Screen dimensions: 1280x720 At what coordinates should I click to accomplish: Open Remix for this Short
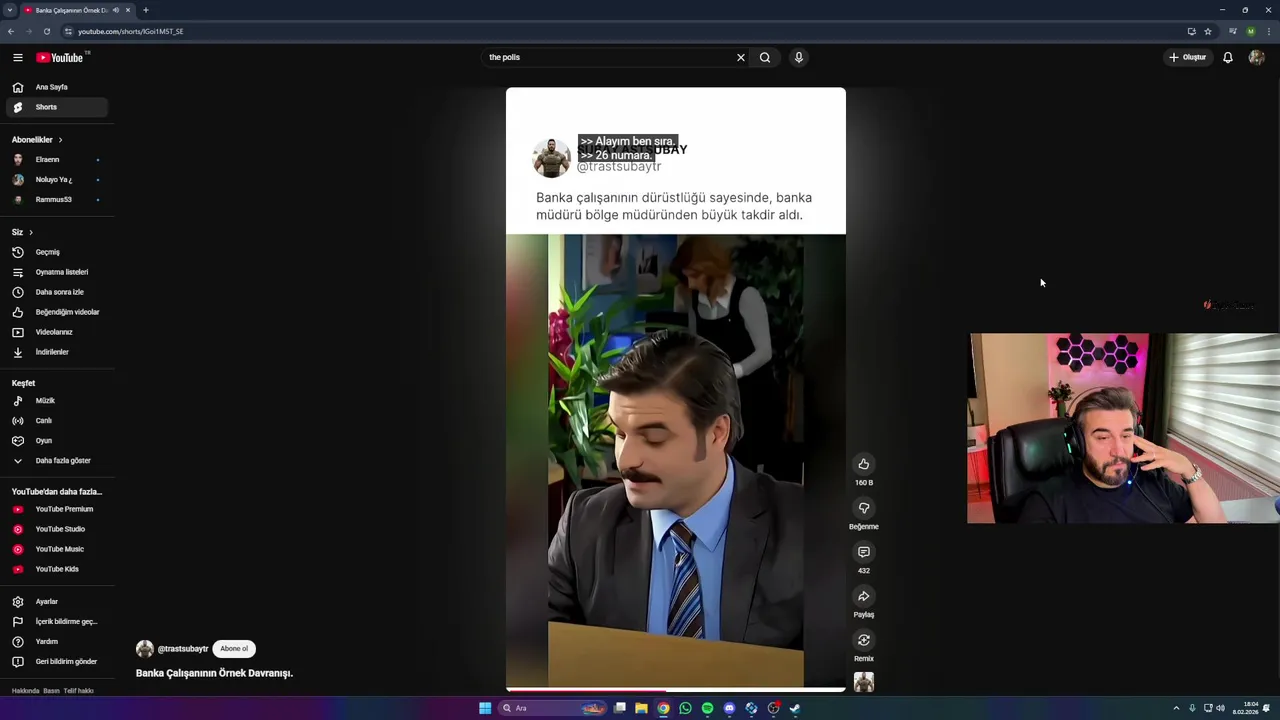pyautogui.click(x=864, y=640)
